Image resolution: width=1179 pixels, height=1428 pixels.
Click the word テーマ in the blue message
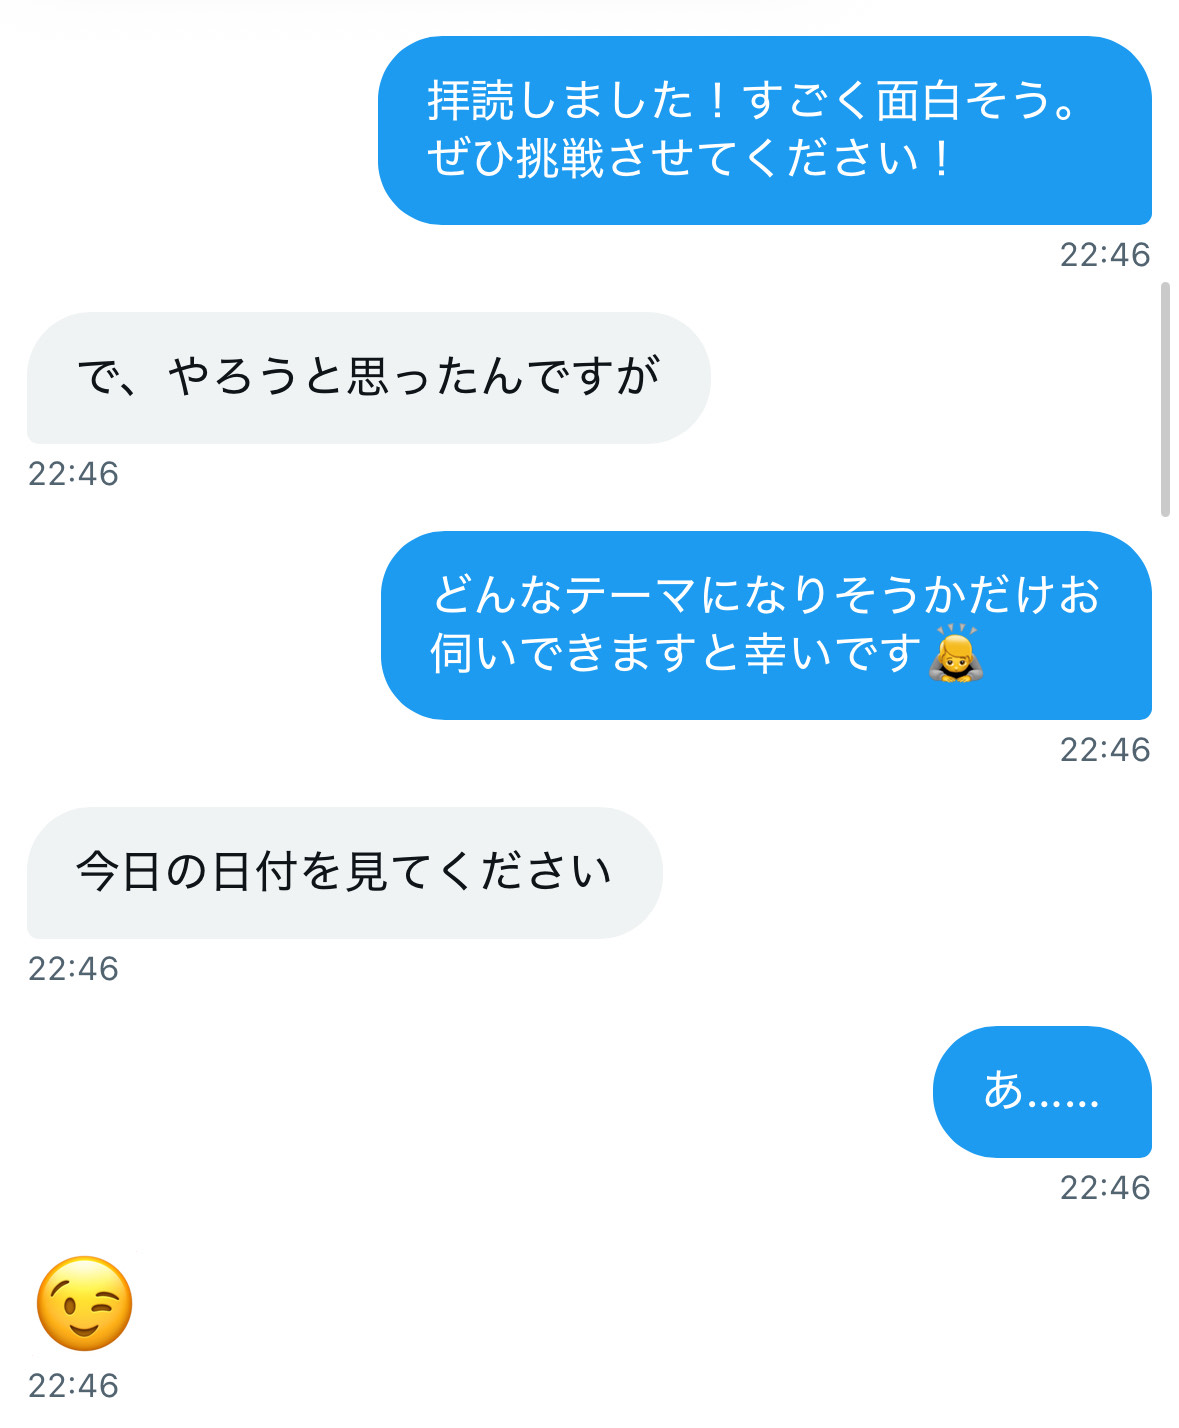pos(630,595)
